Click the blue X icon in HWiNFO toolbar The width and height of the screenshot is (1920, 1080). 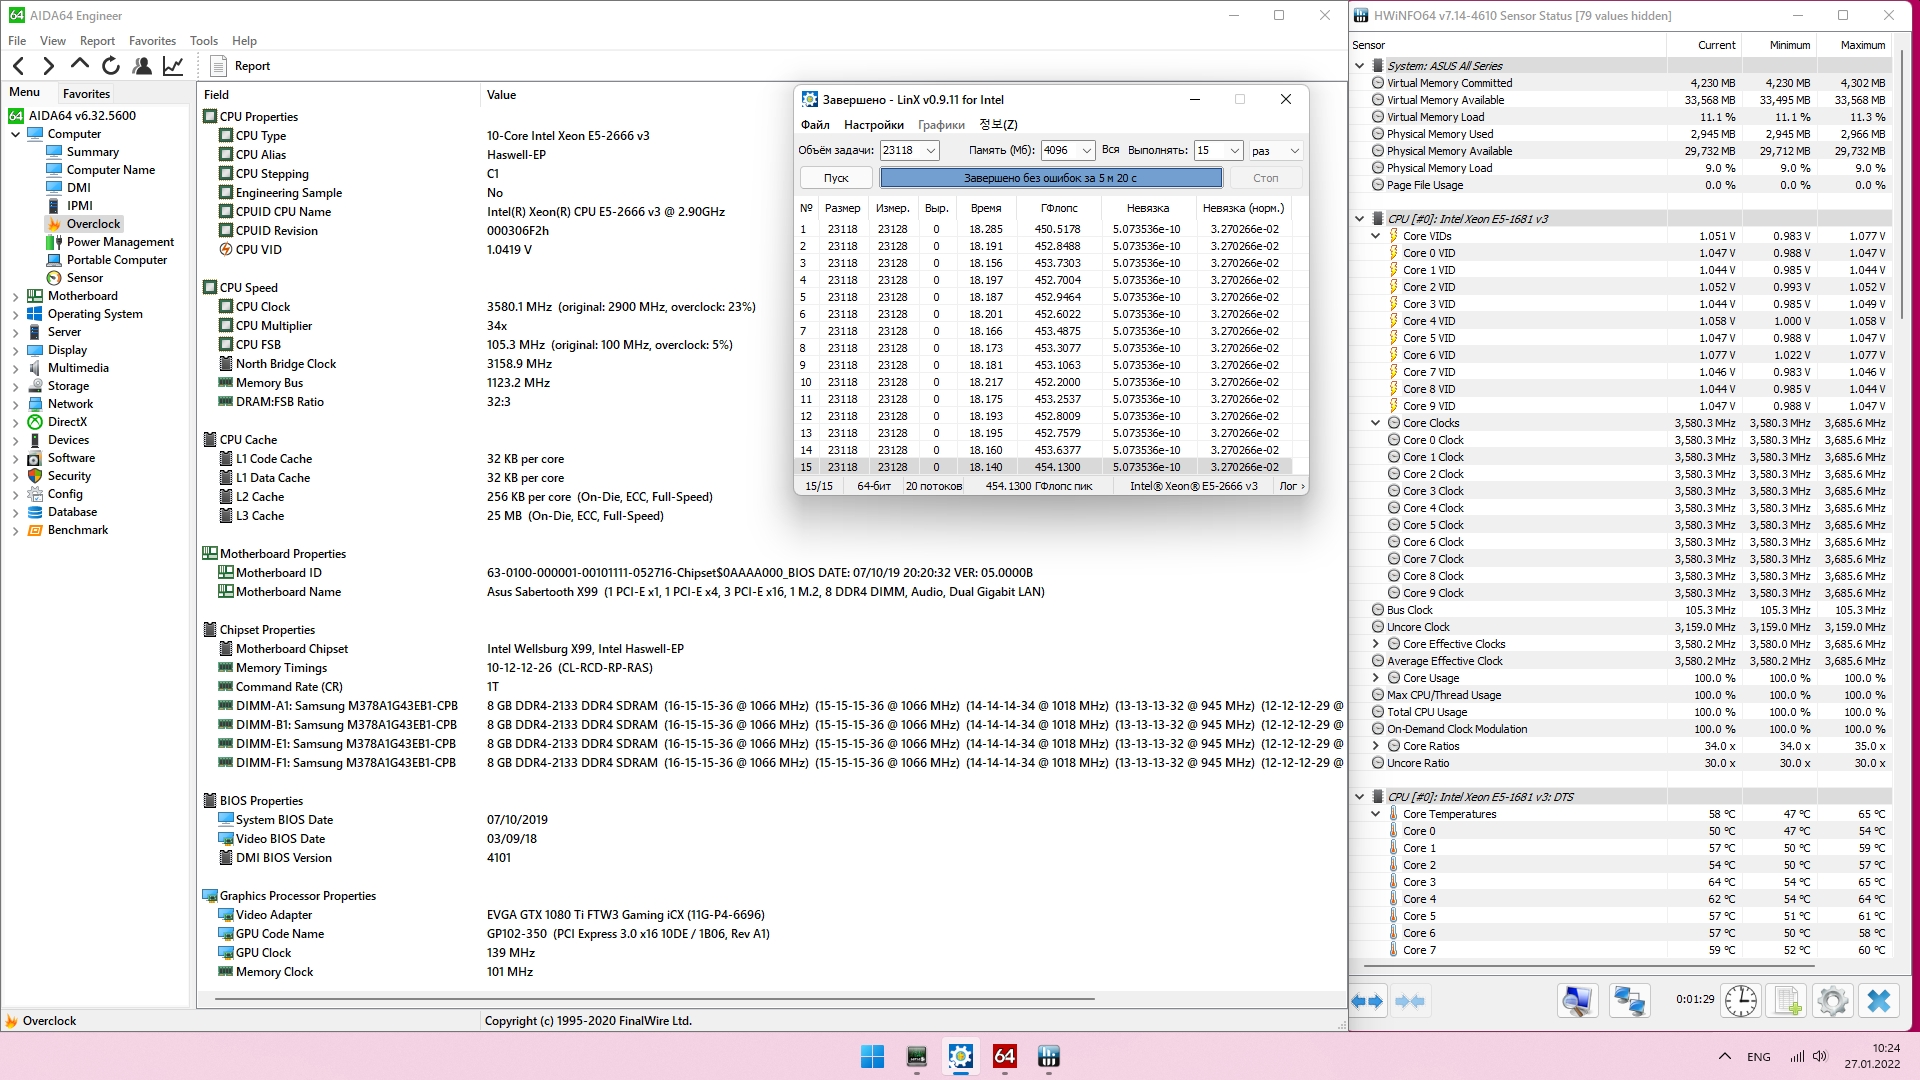coord(1878,1001)
